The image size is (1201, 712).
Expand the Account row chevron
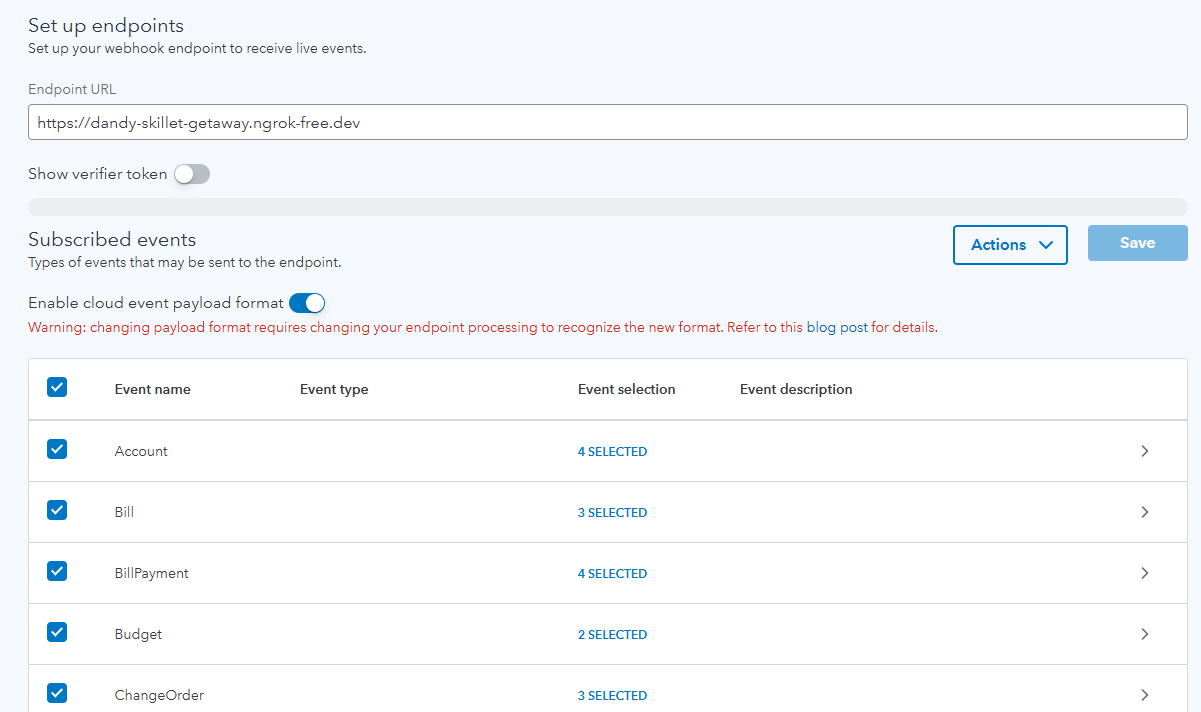coord(1145,451)
